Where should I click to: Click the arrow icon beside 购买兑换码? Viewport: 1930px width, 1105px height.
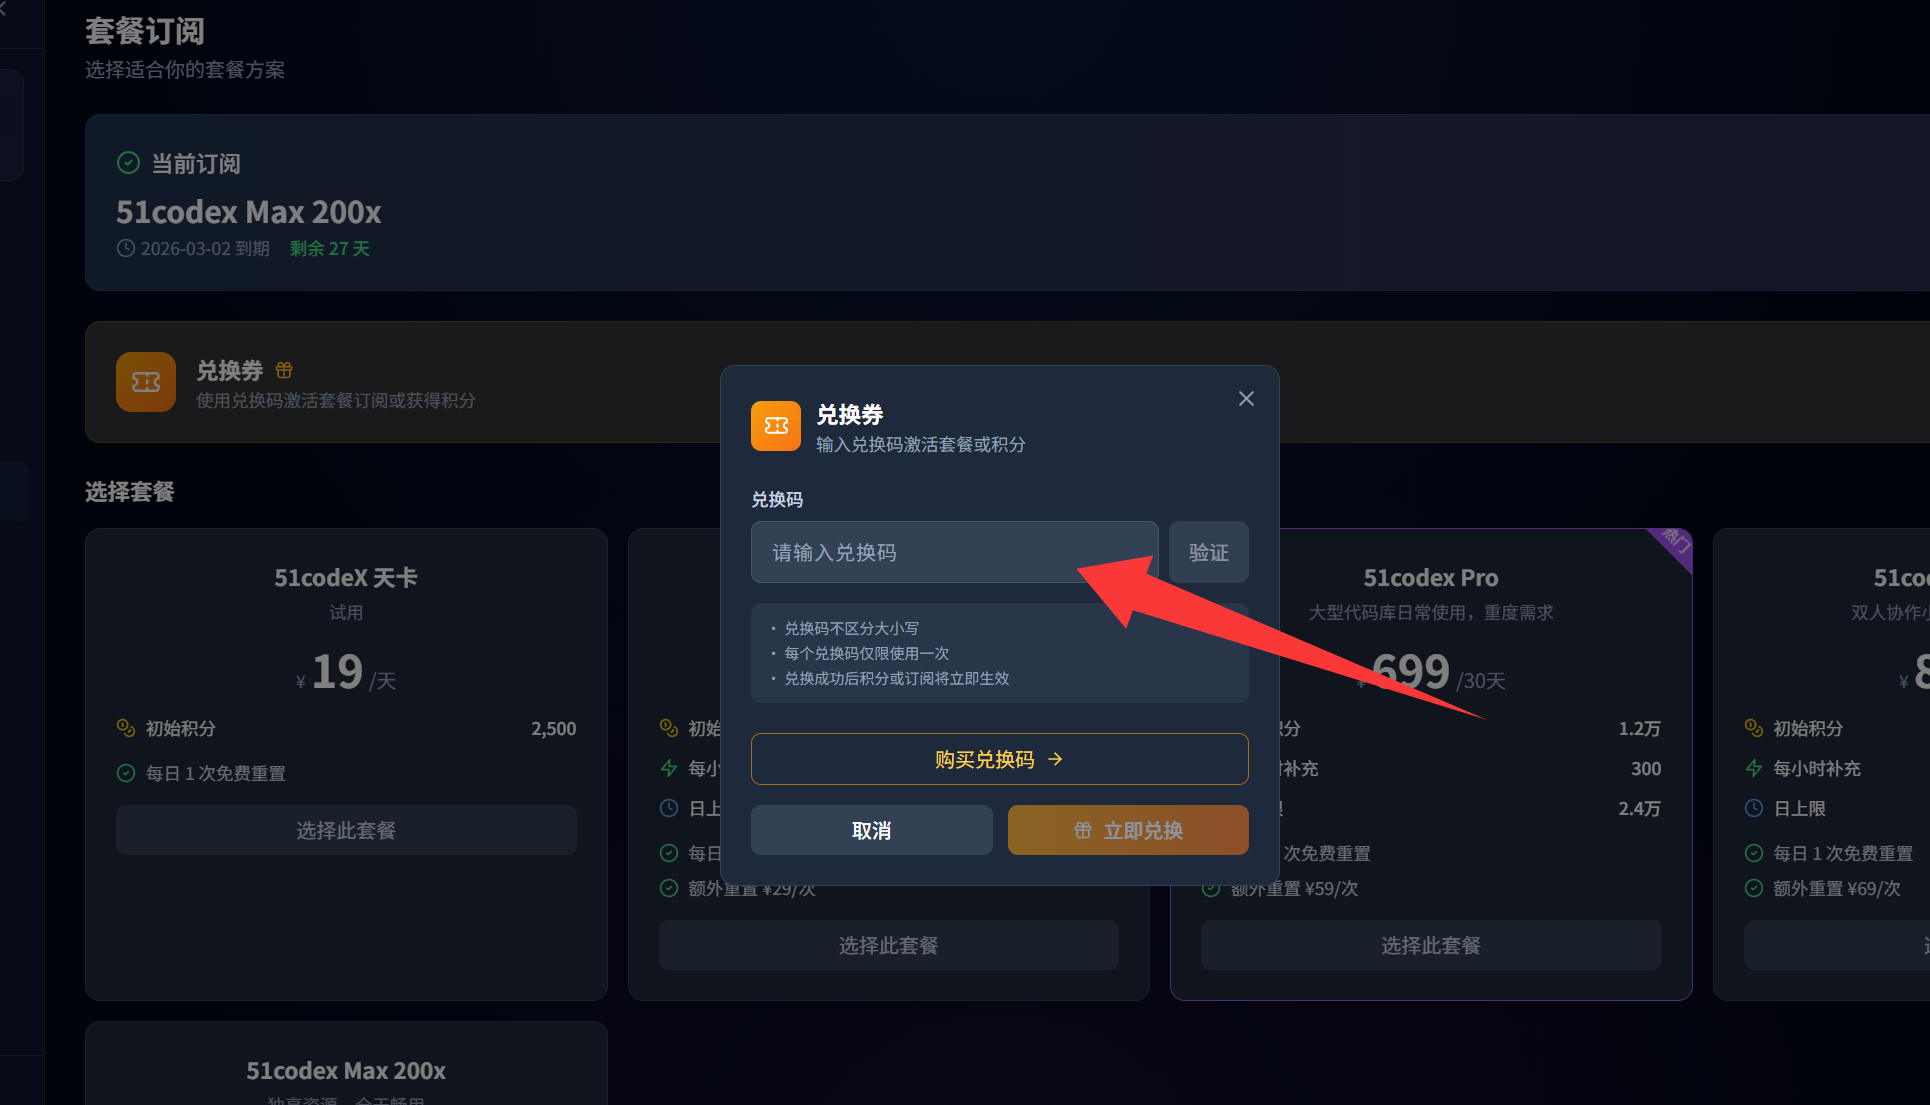(1055, 759)
